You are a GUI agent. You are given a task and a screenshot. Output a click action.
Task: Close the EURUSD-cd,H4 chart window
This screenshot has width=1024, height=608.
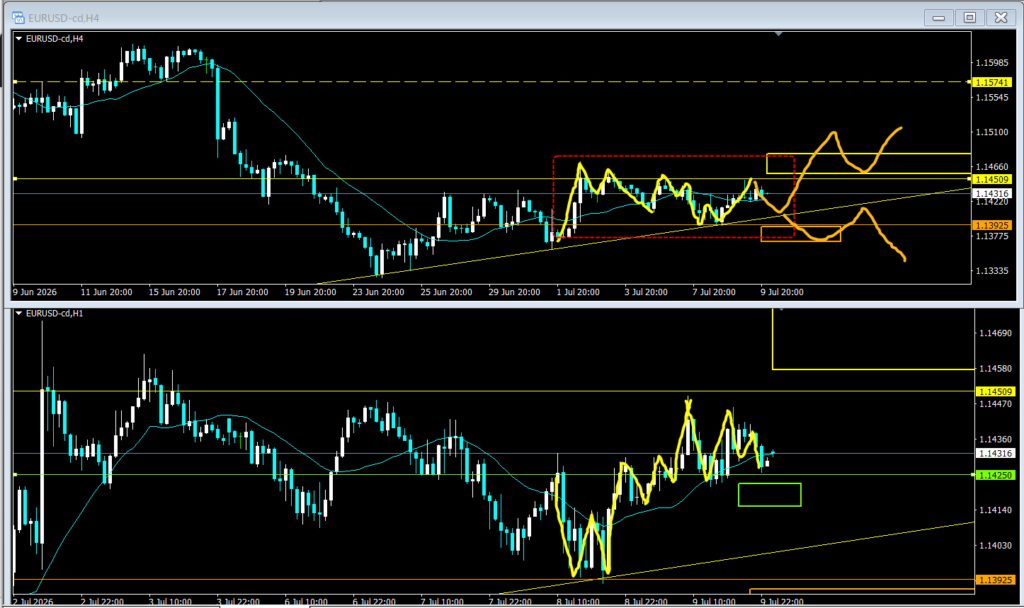(x=1000, y=18)
